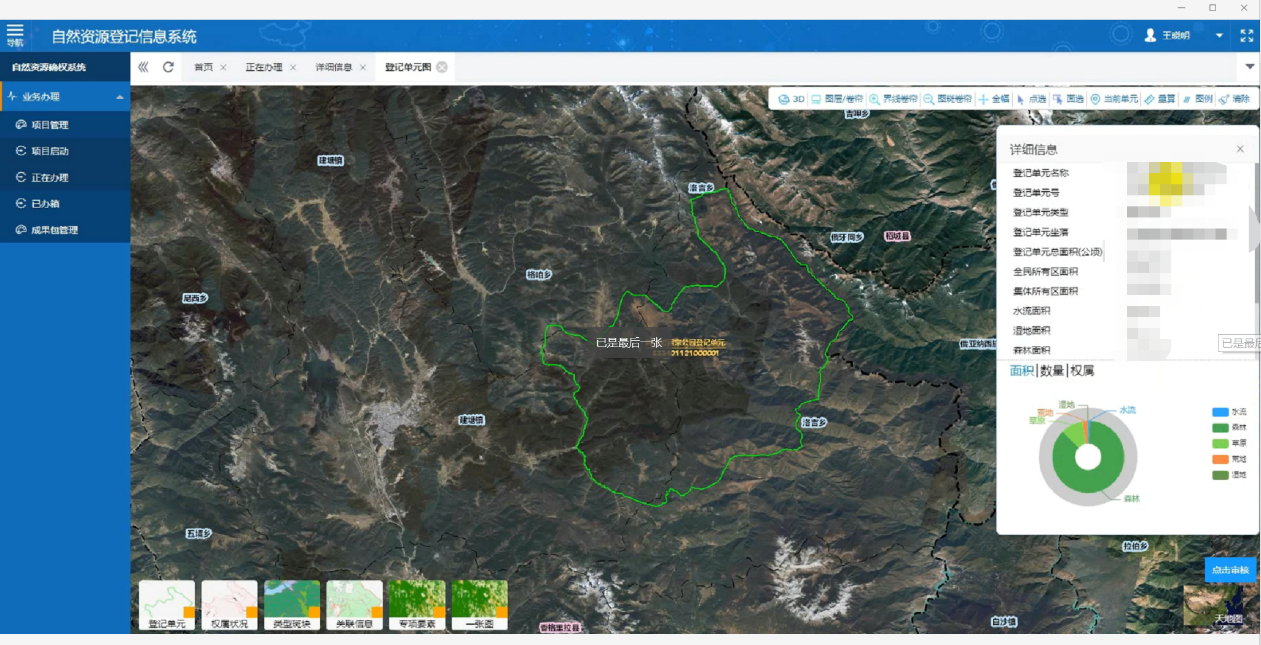Expand the tab list dropdown at far right
The width and height of the screenshot is (1261, 645).
(x=1250, y=67)
